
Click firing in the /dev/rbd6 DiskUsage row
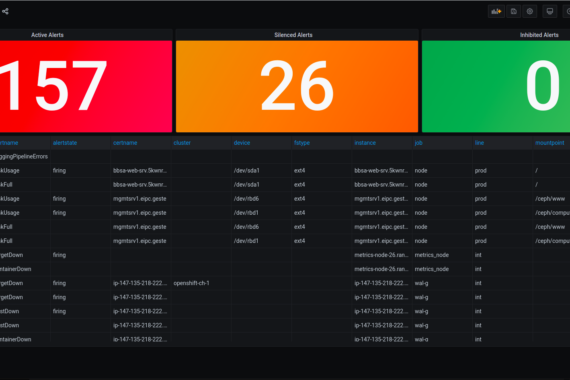coord(59,199)
